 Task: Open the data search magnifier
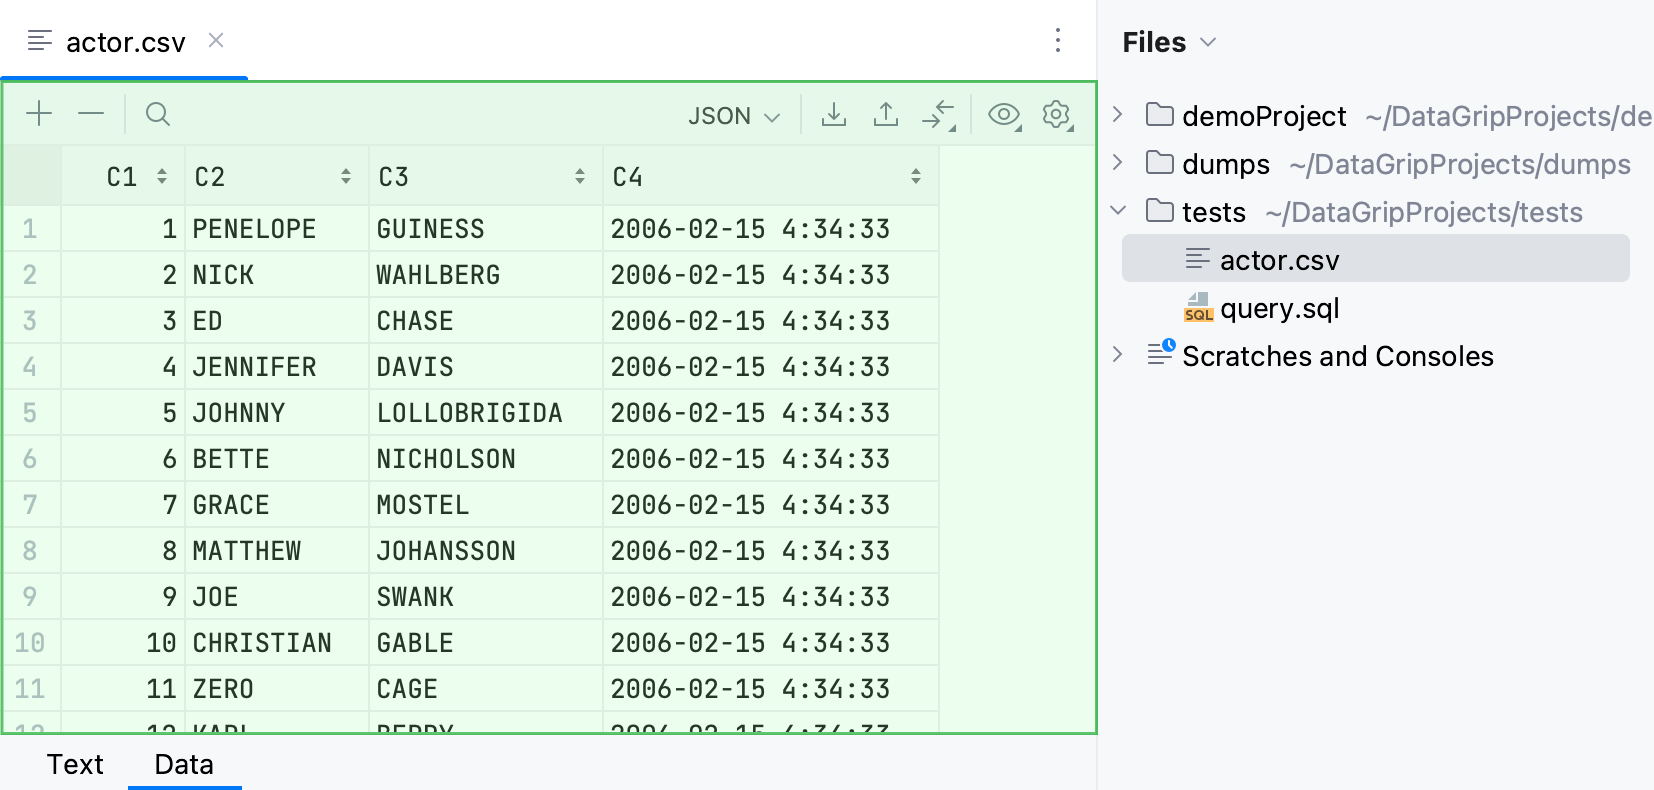157,114
